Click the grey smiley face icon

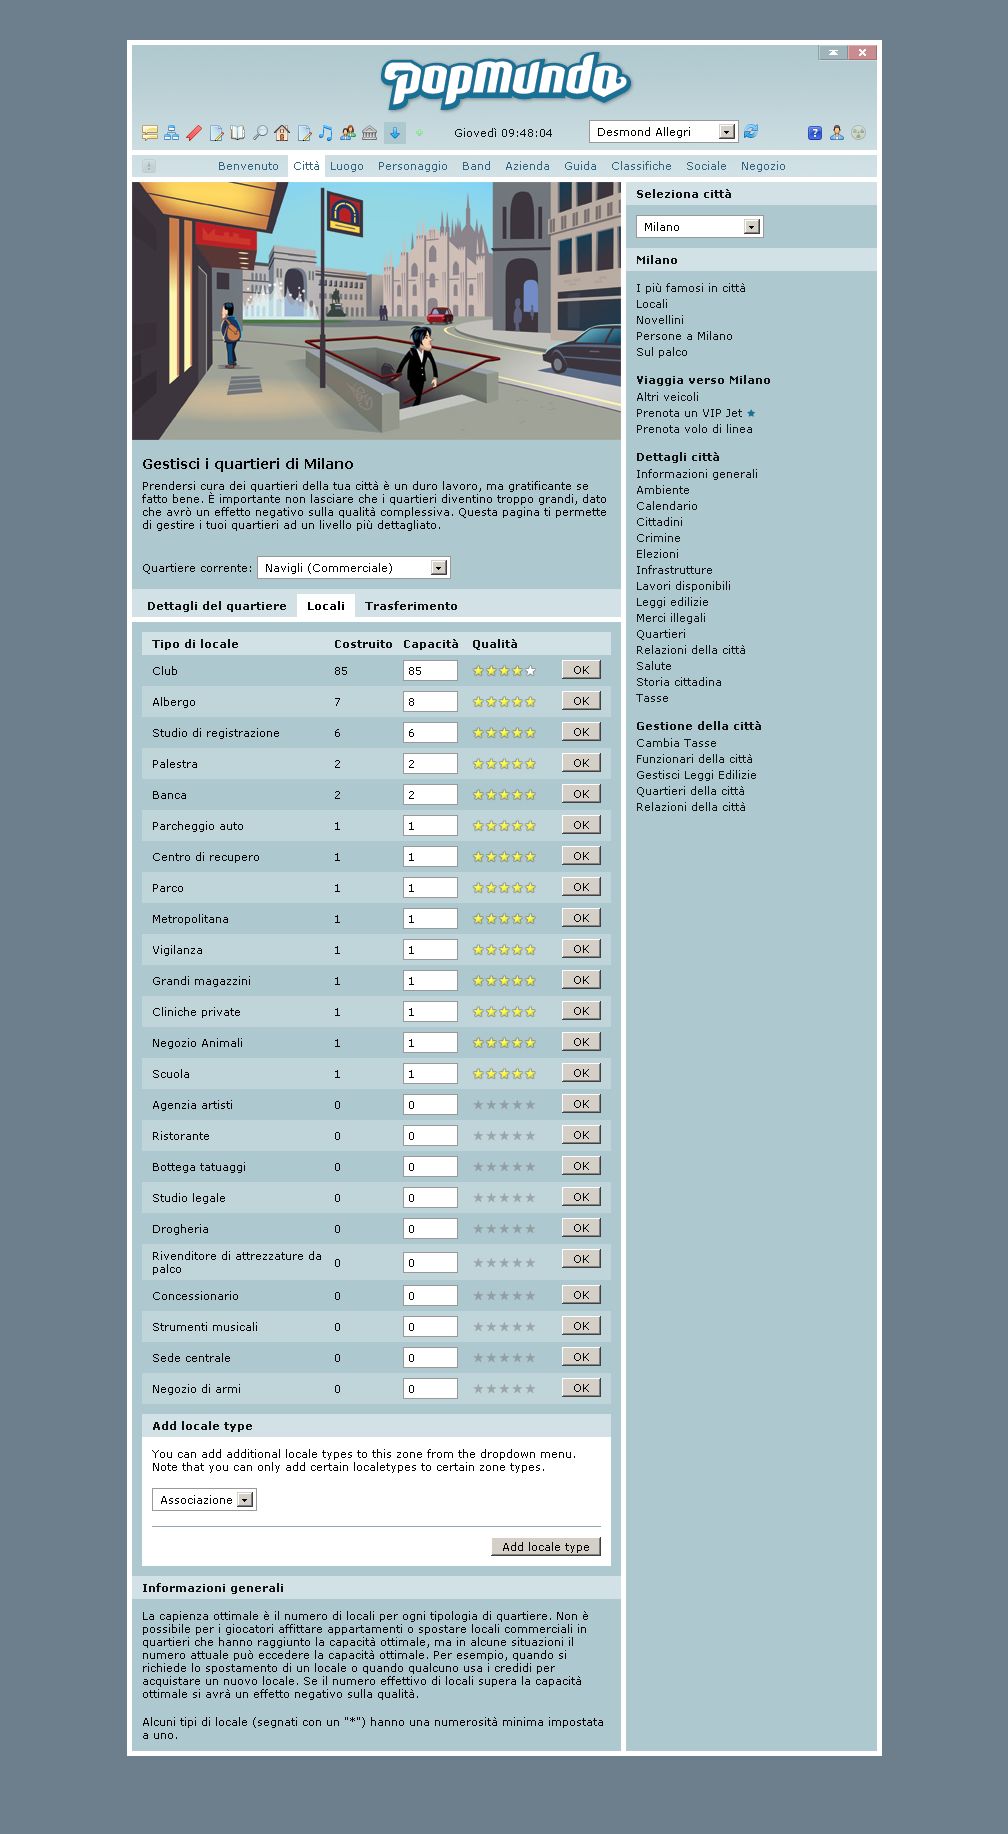pyautogui.click(x=858, y=132)
